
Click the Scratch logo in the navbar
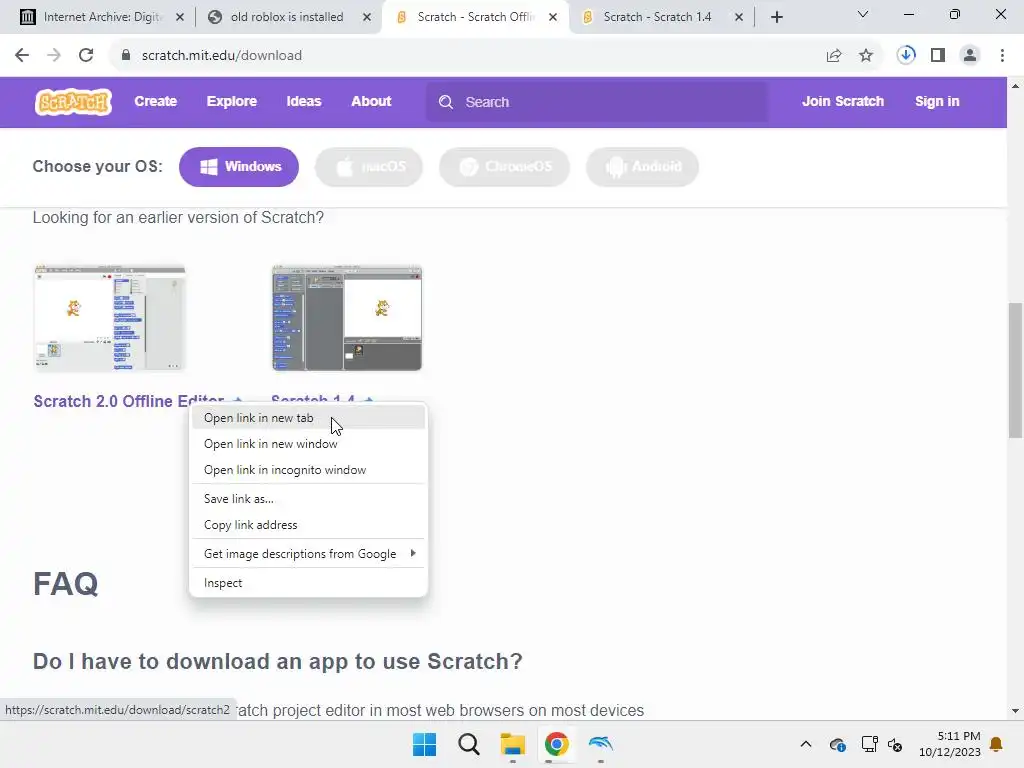tap(73, 102)
